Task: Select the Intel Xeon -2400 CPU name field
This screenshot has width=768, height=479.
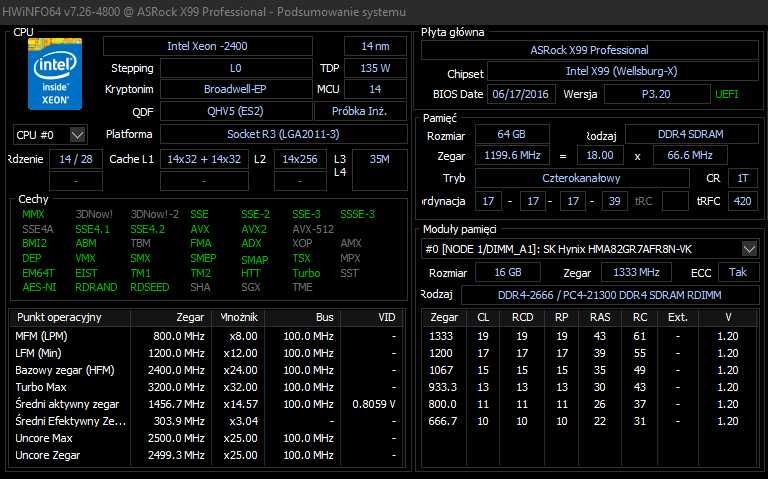Action: [x=207, y=46]
